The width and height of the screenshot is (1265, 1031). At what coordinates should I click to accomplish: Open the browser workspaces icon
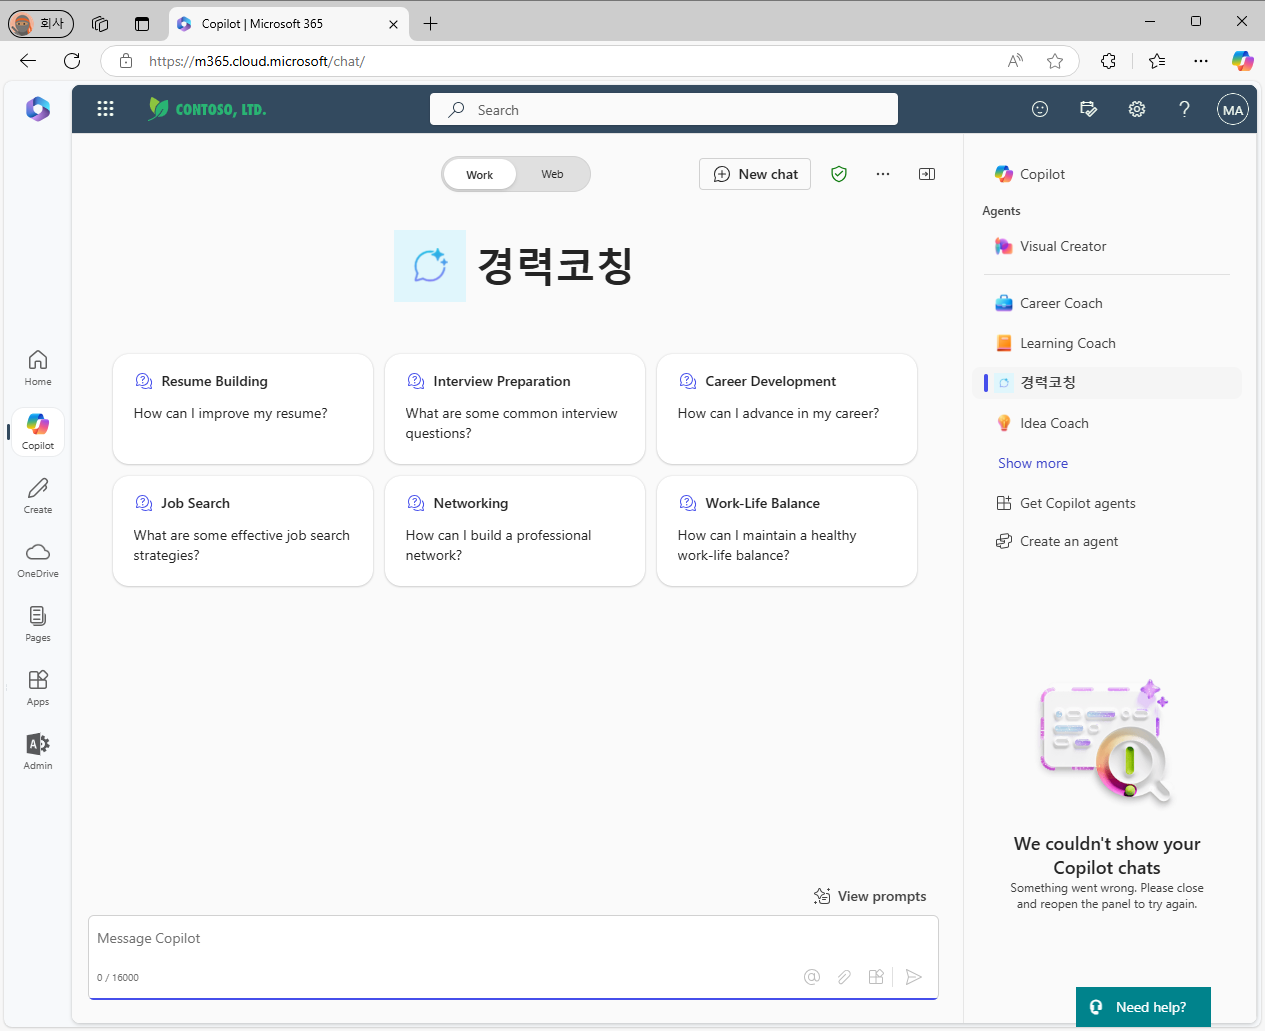click(100, 23)
